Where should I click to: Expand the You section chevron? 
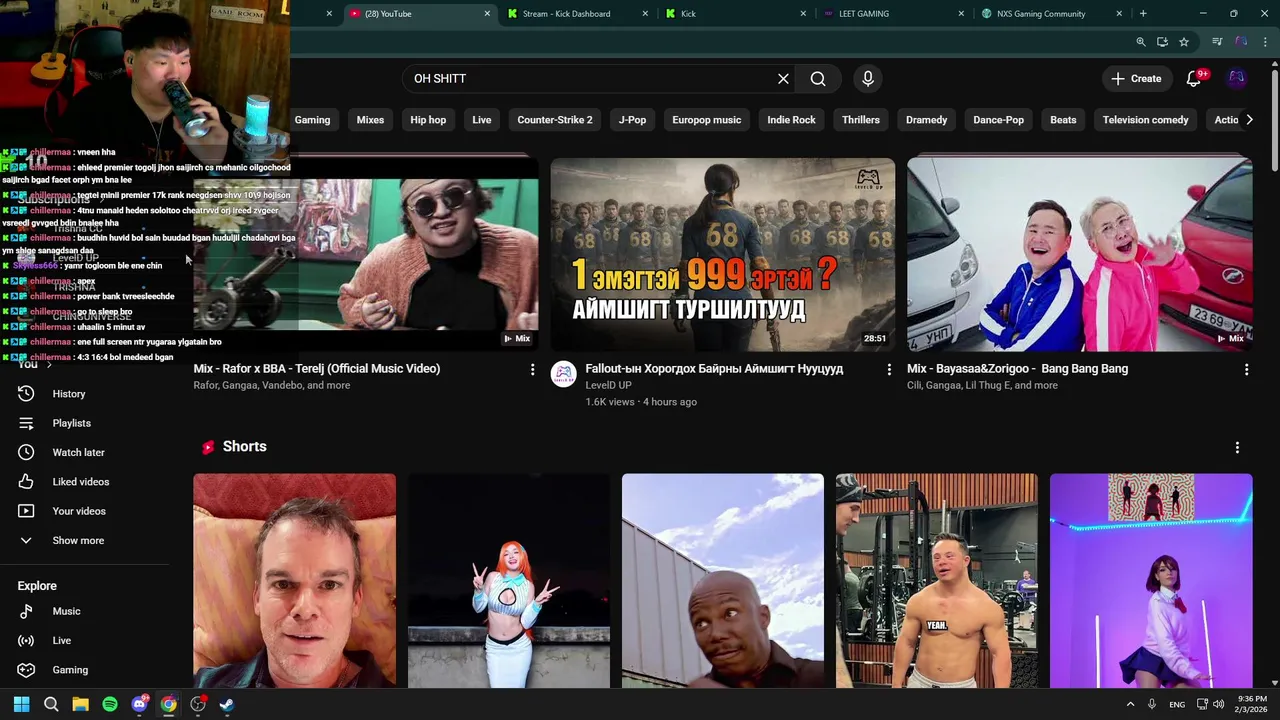(48, 365)
